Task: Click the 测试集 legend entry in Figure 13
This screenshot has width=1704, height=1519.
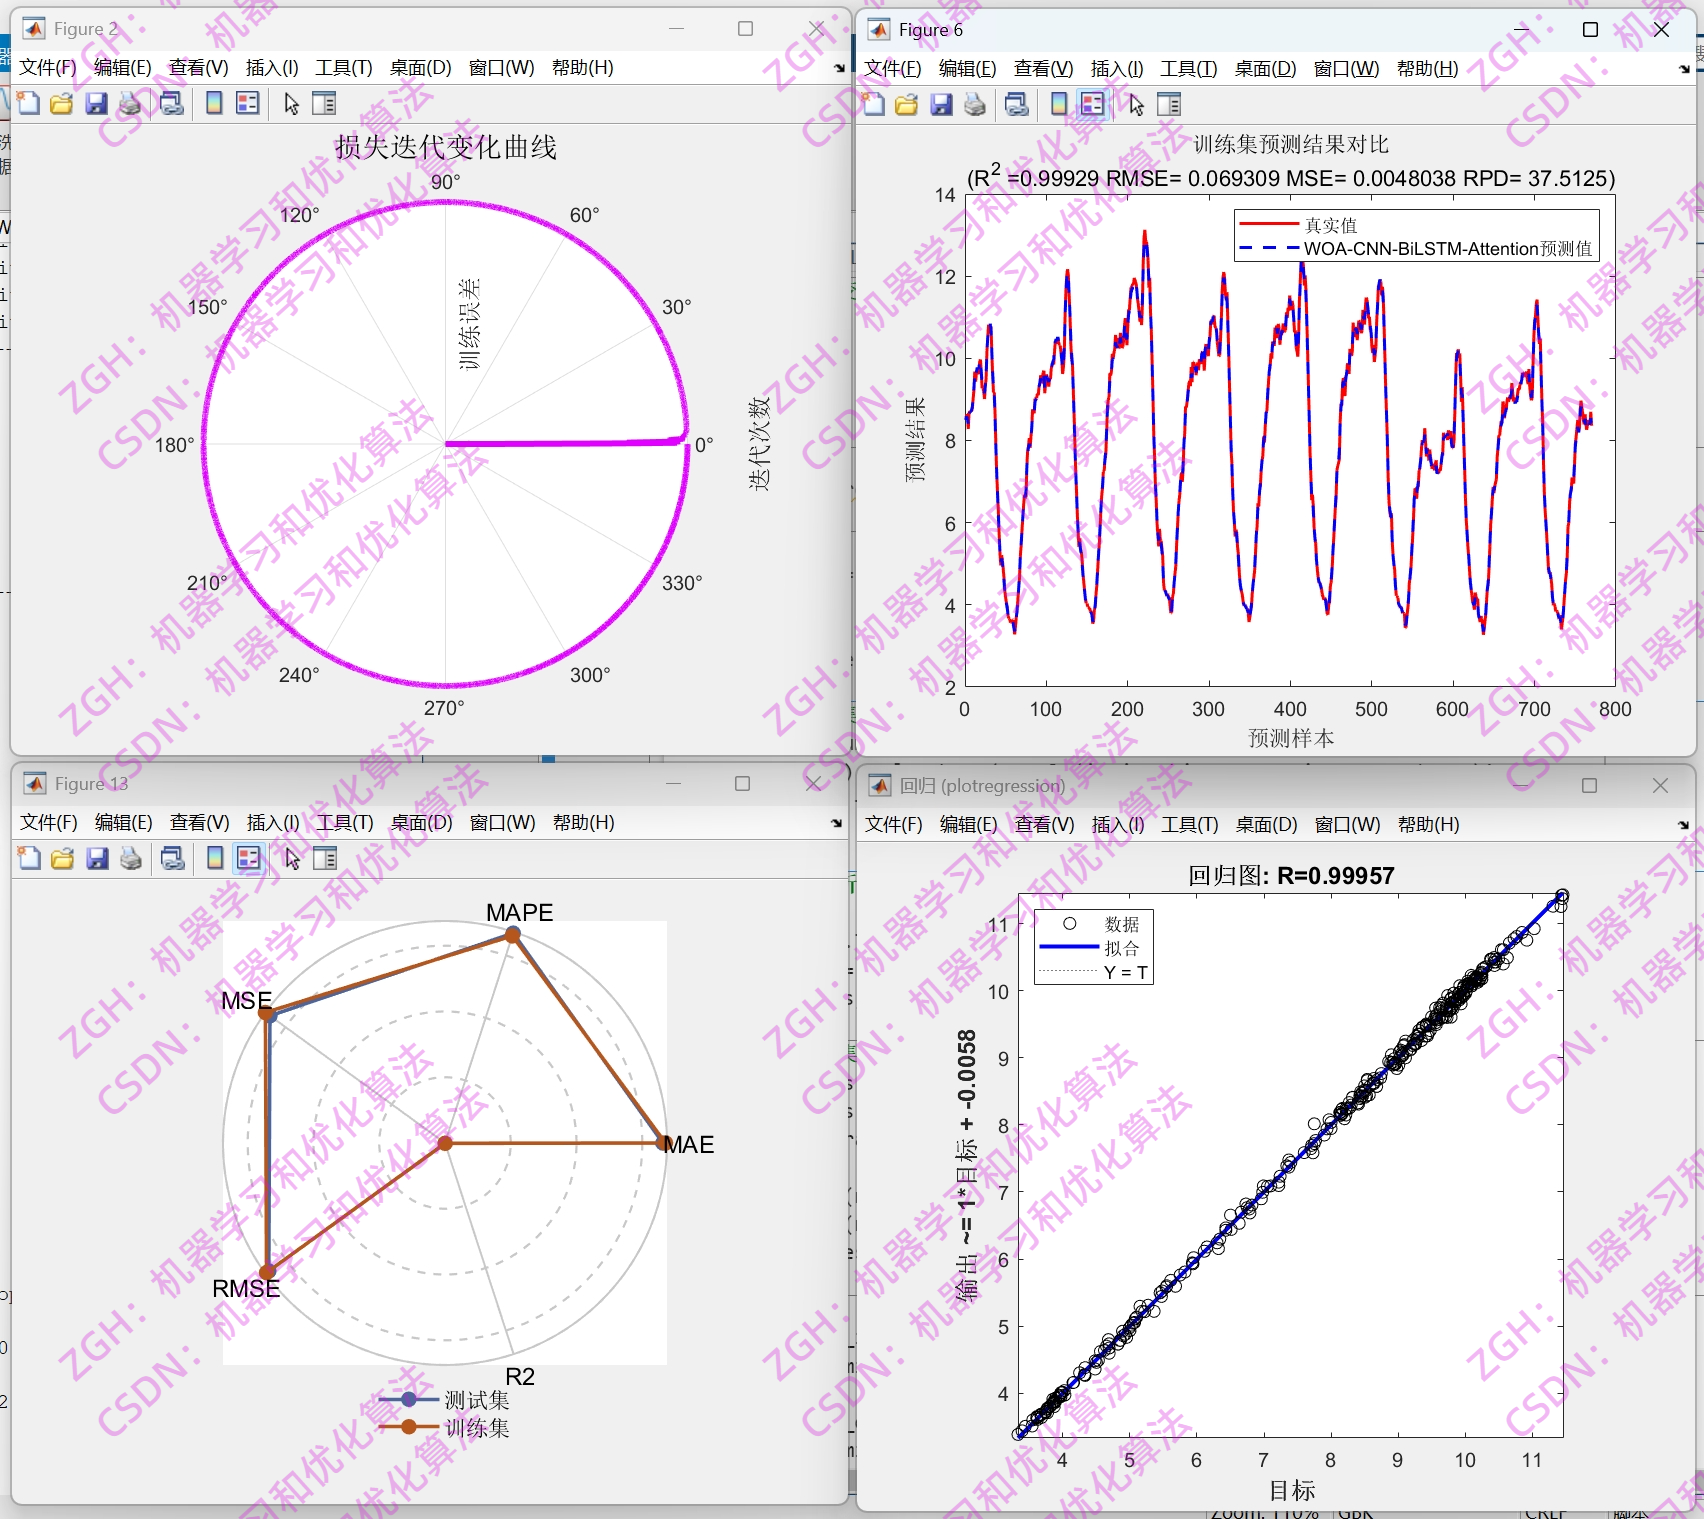Action: click(x=444, y=1400)
